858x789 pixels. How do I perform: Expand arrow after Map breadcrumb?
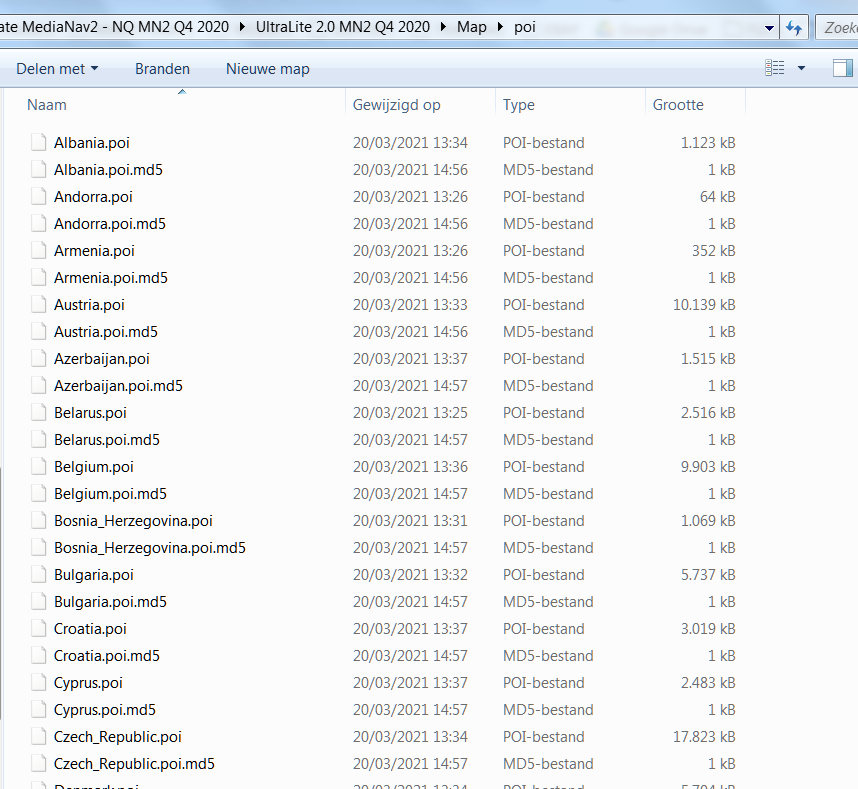coord(500,27)
